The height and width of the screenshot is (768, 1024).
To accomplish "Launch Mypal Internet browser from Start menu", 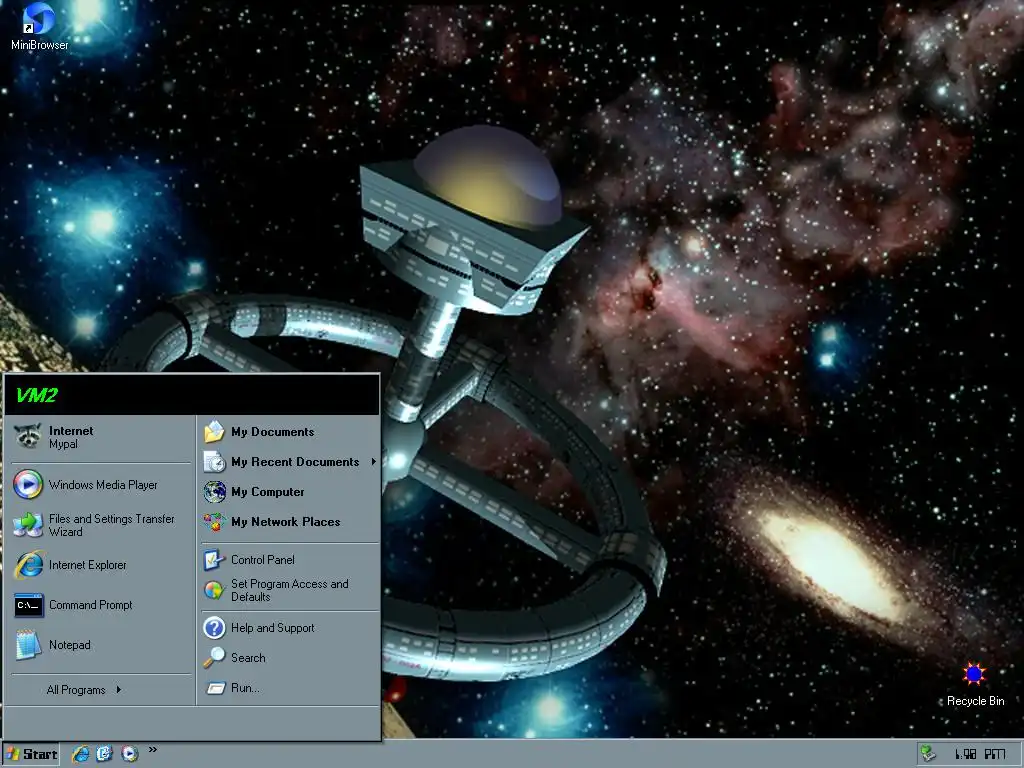I will tap(101, 437).
